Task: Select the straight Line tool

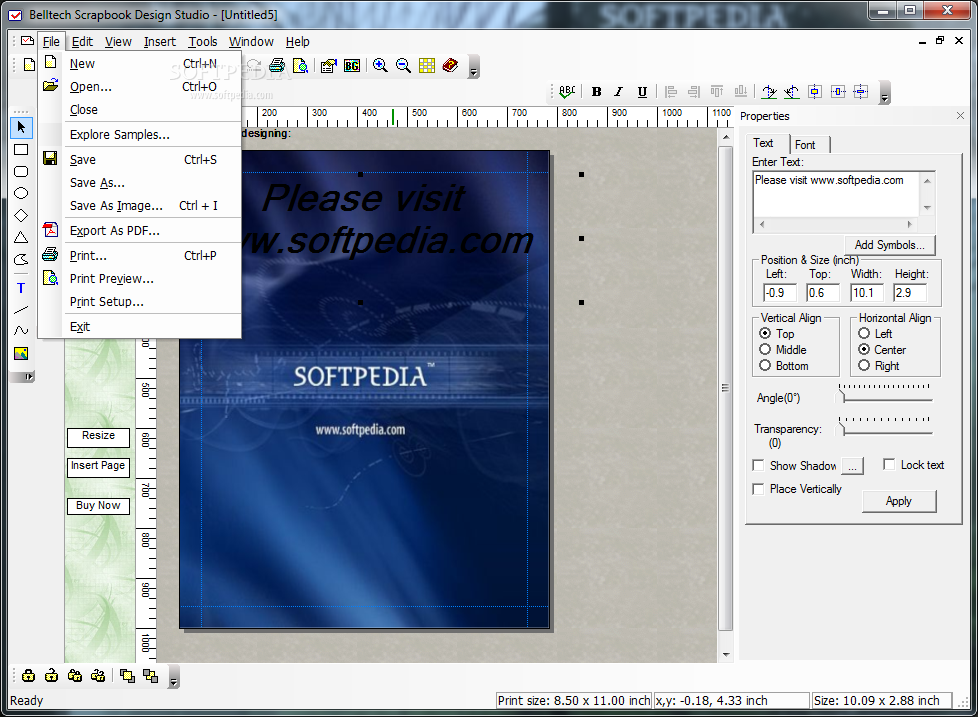Action: 21,310
